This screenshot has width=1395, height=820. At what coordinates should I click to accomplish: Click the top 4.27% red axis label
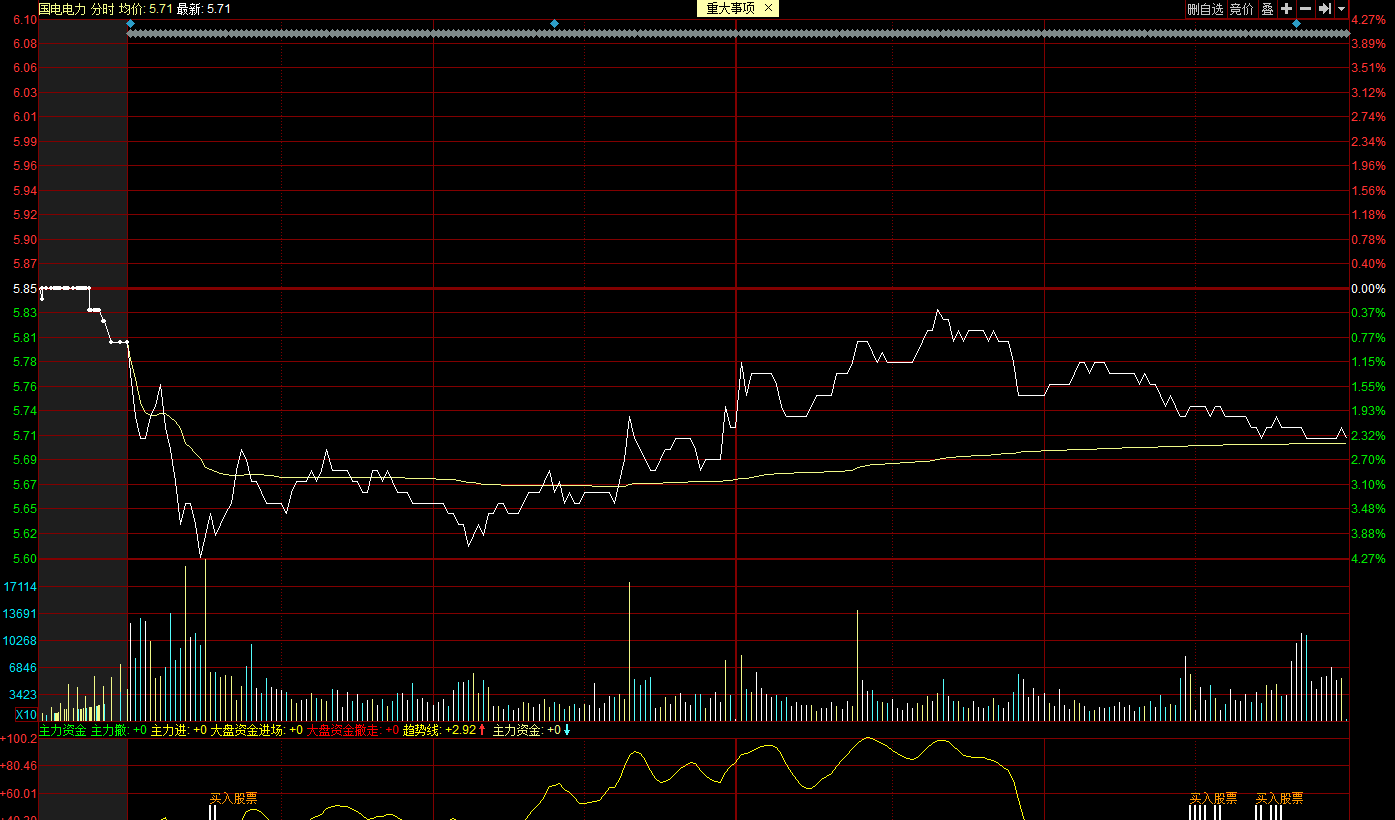tap(1368, 19)
